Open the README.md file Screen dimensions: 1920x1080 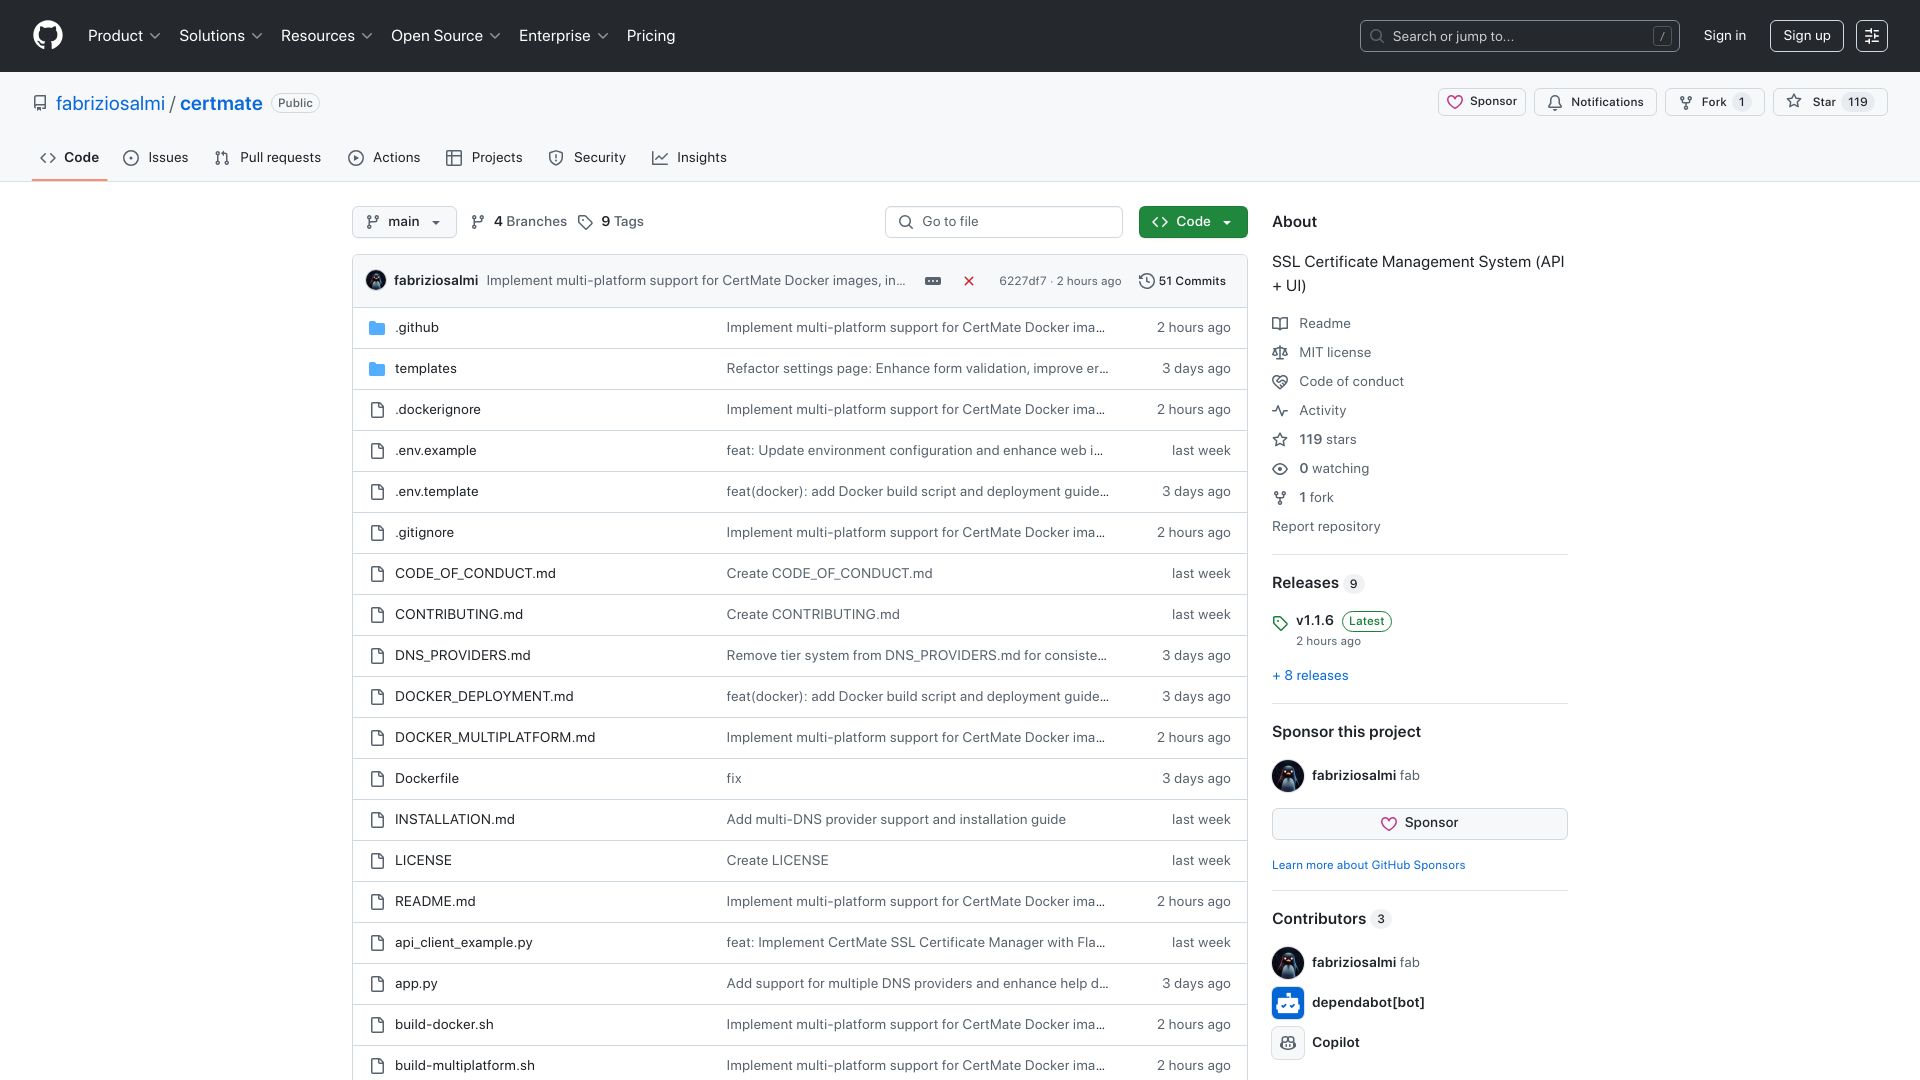click(435, 902)
